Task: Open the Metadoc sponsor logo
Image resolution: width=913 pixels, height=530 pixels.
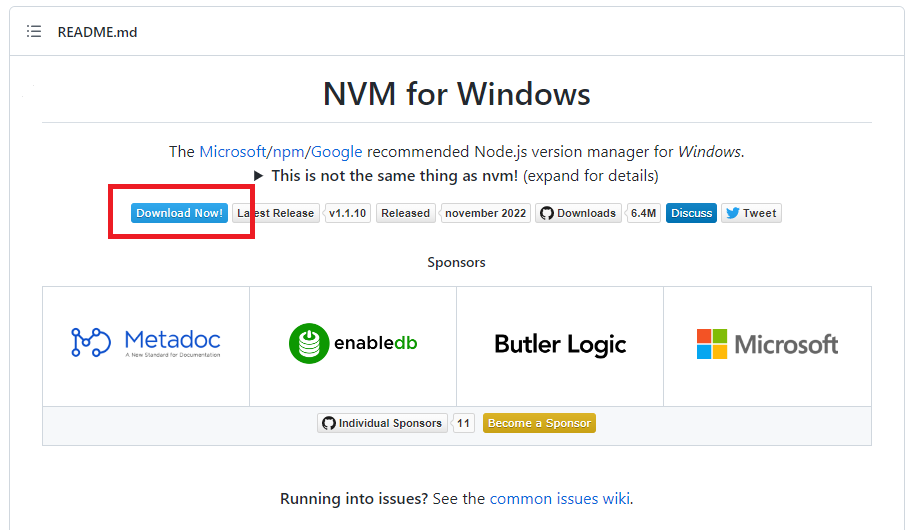Action: coord(146,342)
